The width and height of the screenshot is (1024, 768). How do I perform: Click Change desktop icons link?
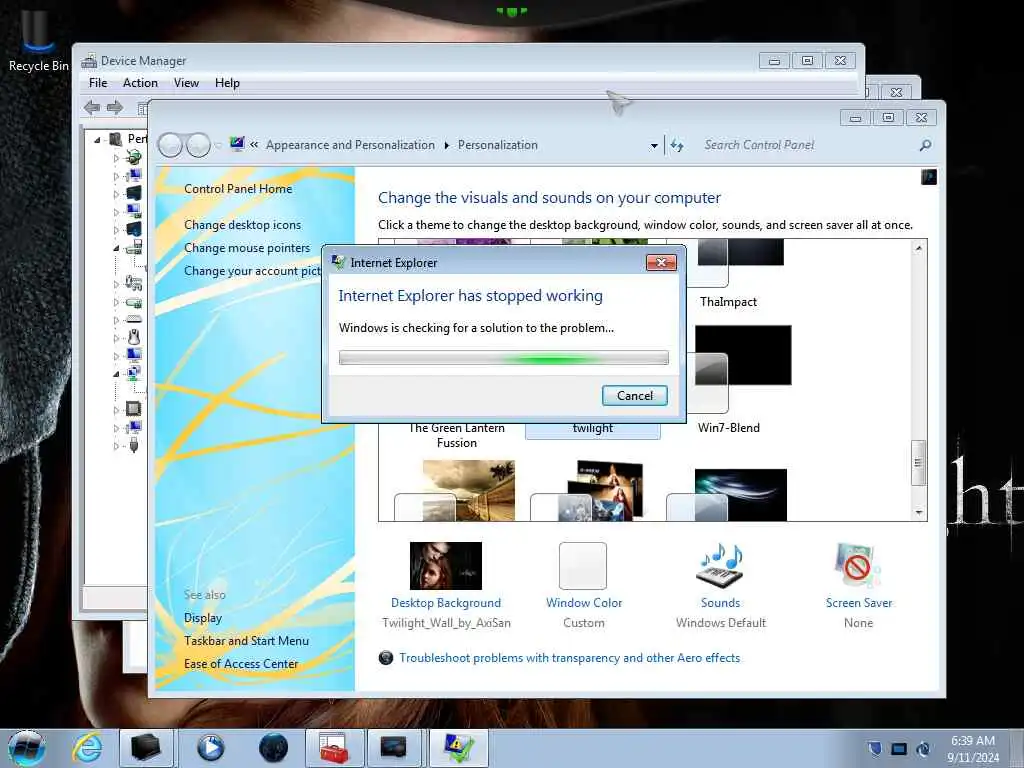[x=242, y=225]
